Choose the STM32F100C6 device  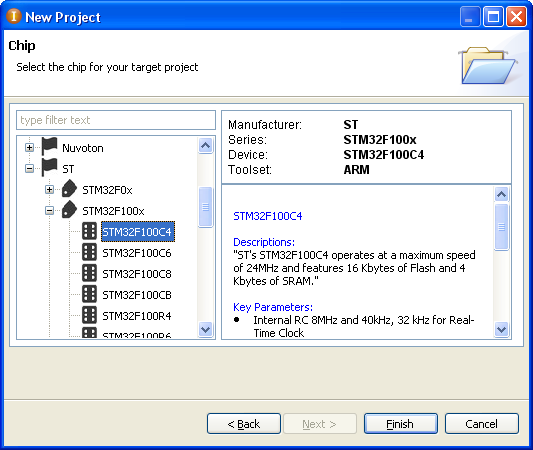[x=137, y=253]
